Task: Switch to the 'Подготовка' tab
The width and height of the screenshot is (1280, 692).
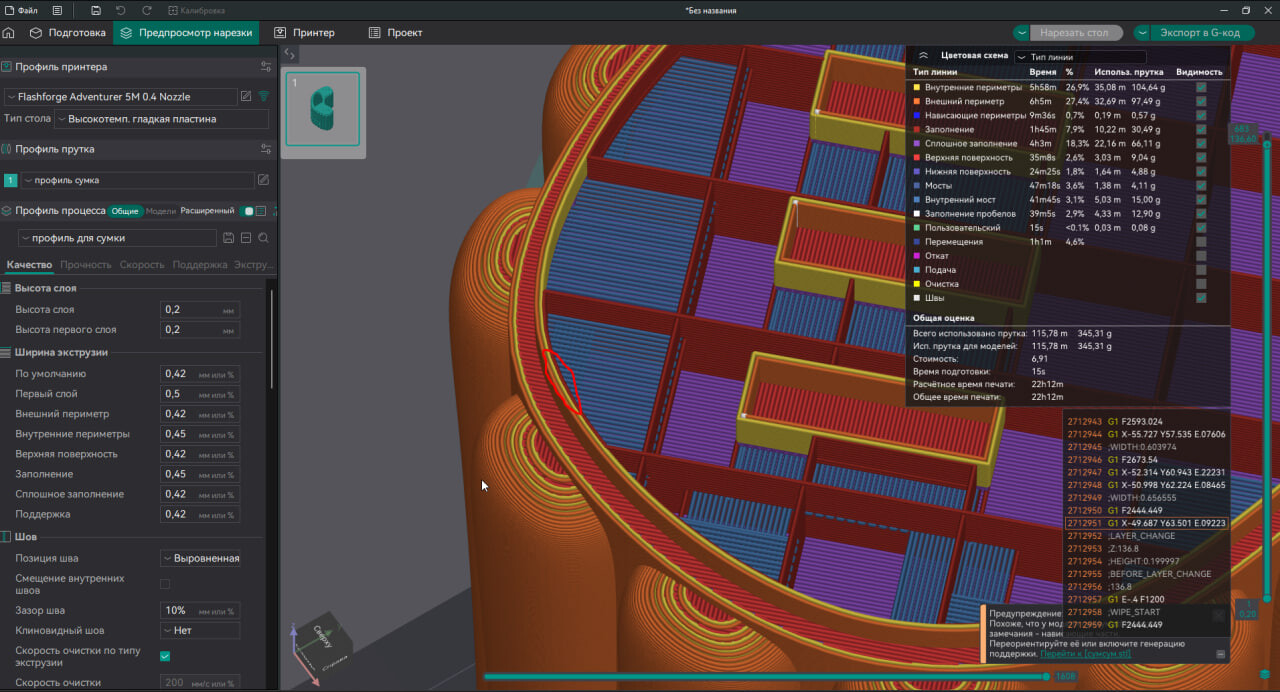Action: pyautogui.click(x=67, y=33)
